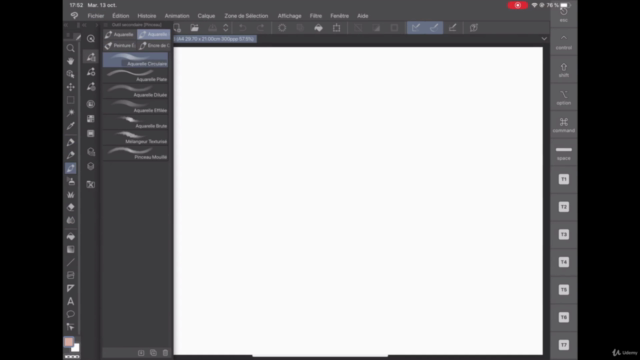Choose the Pinceau Mouillé brush
Viewport: 640px width, 360px height.
point(136,153)
